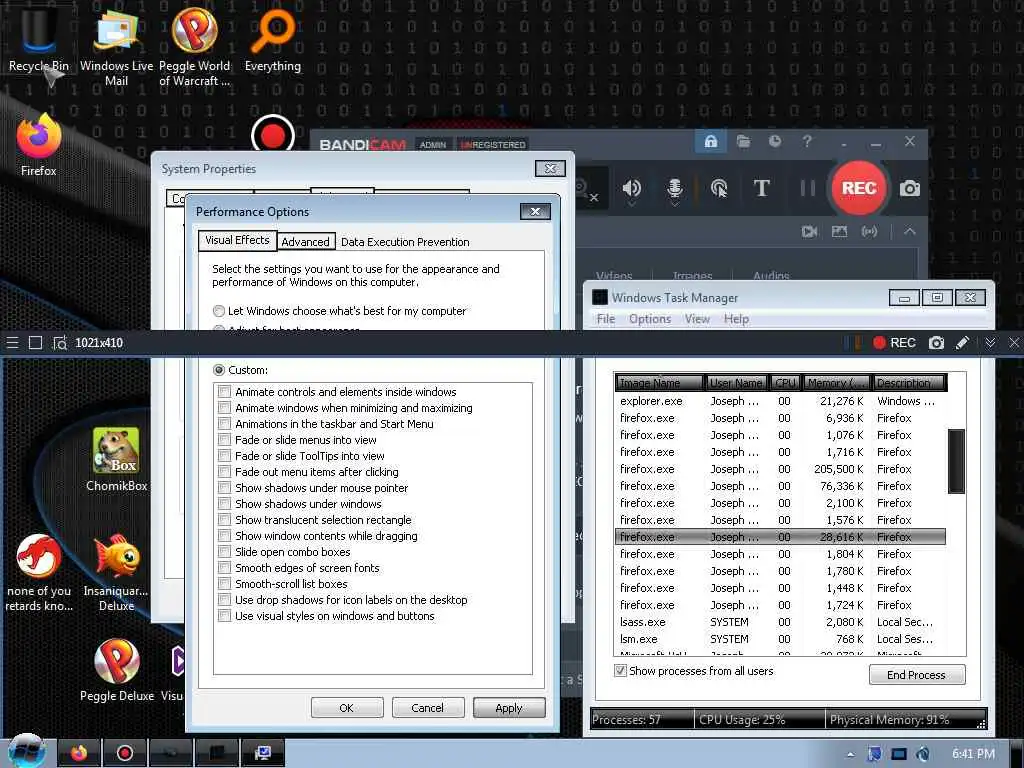Click the Bandicam Home lock icon

(711, 141)
